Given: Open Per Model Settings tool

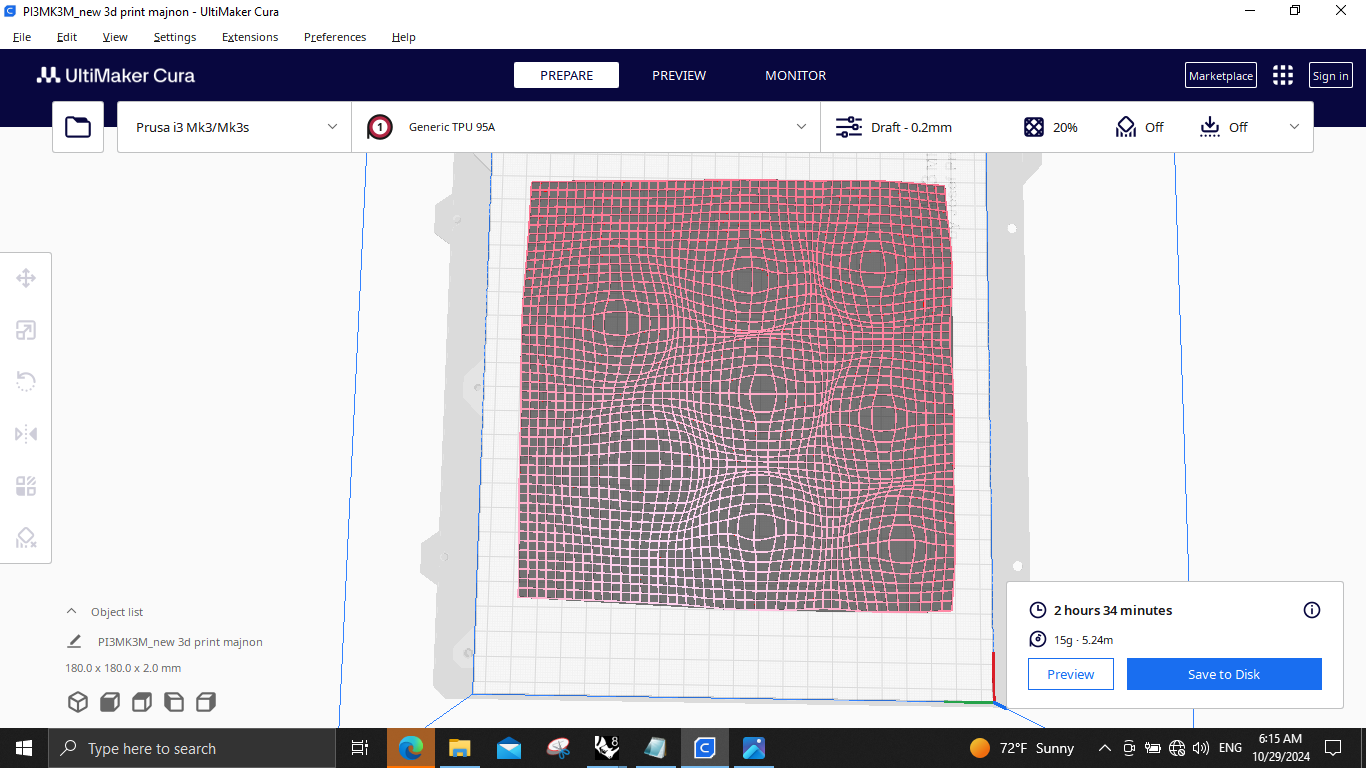Looking at the screenshot, I should tap(26, 486).
